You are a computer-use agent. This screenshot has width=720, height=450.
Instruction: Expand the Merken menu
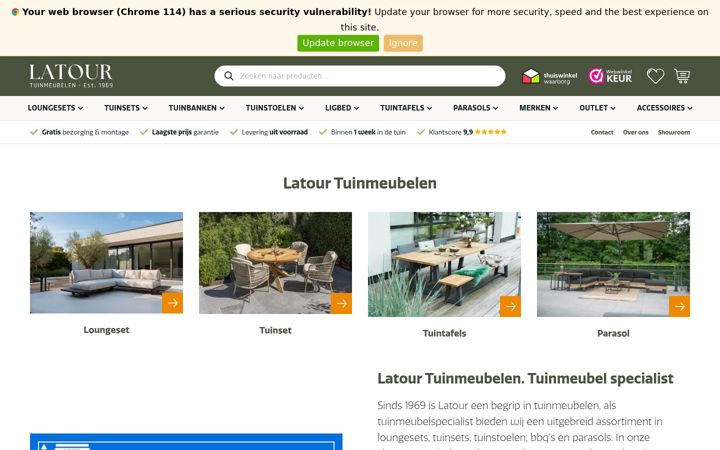539,108
